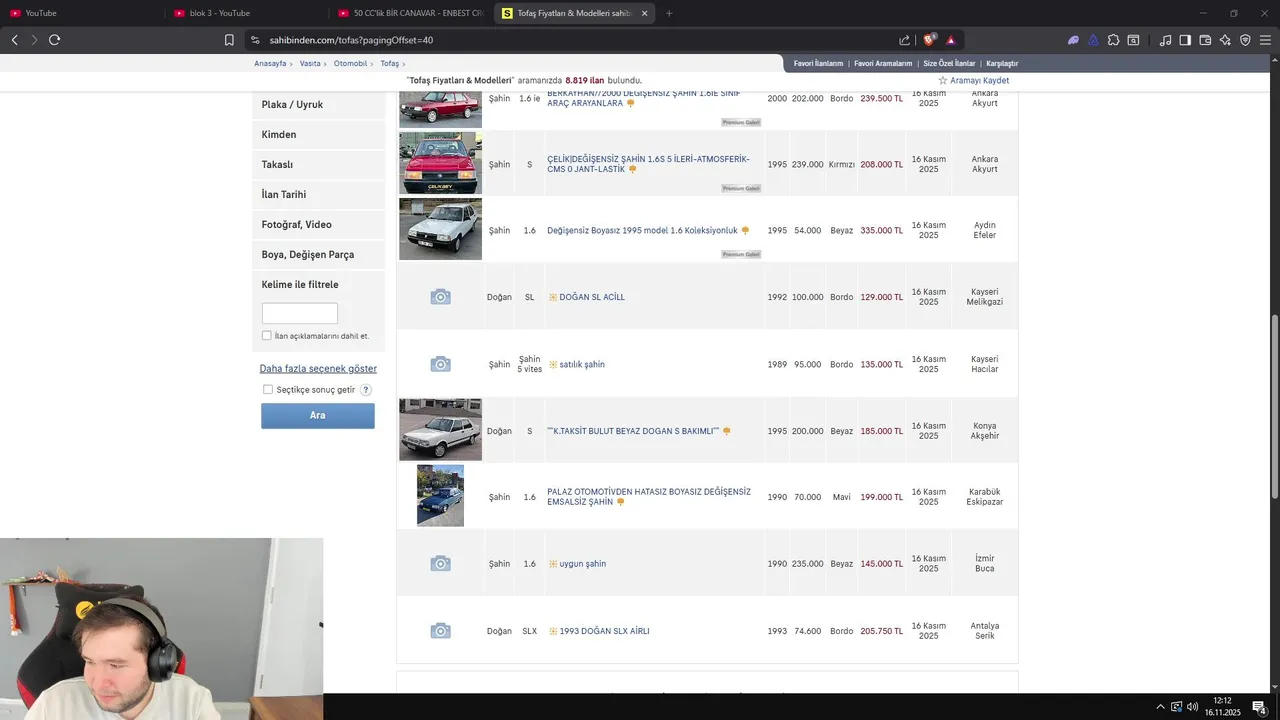Go to Tofaş breadcrumb

click(x=389, y=63)
